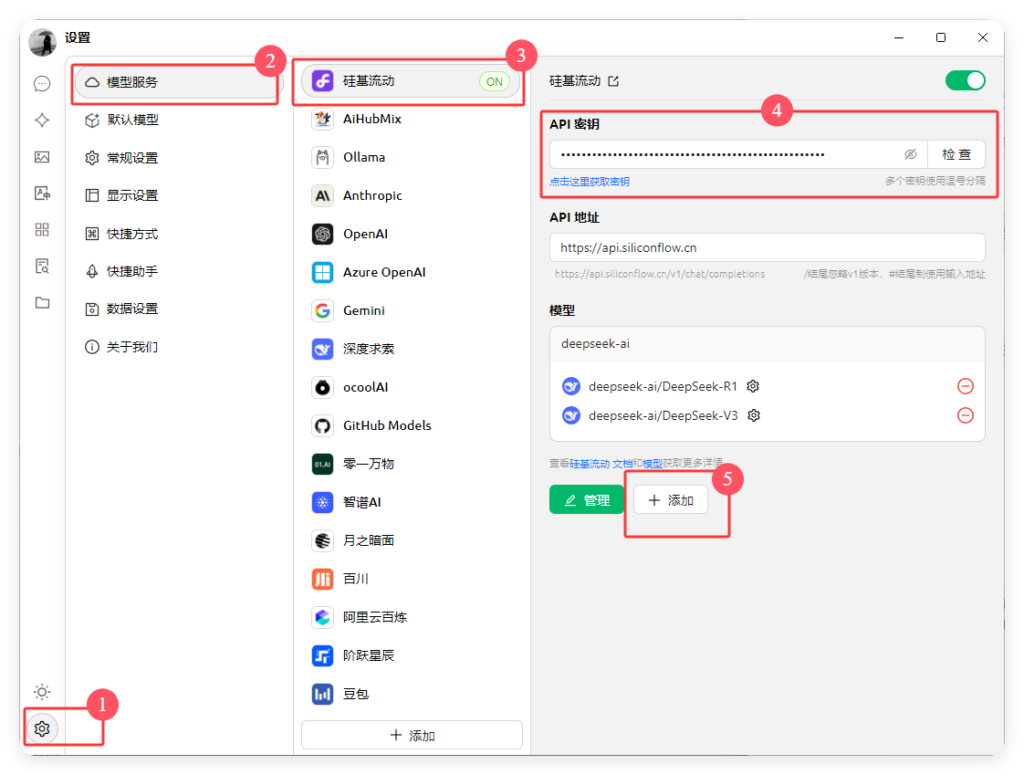
Task: Remove the deepseek-ai/DeepSeek-V3 model
Action: [965, 414]
